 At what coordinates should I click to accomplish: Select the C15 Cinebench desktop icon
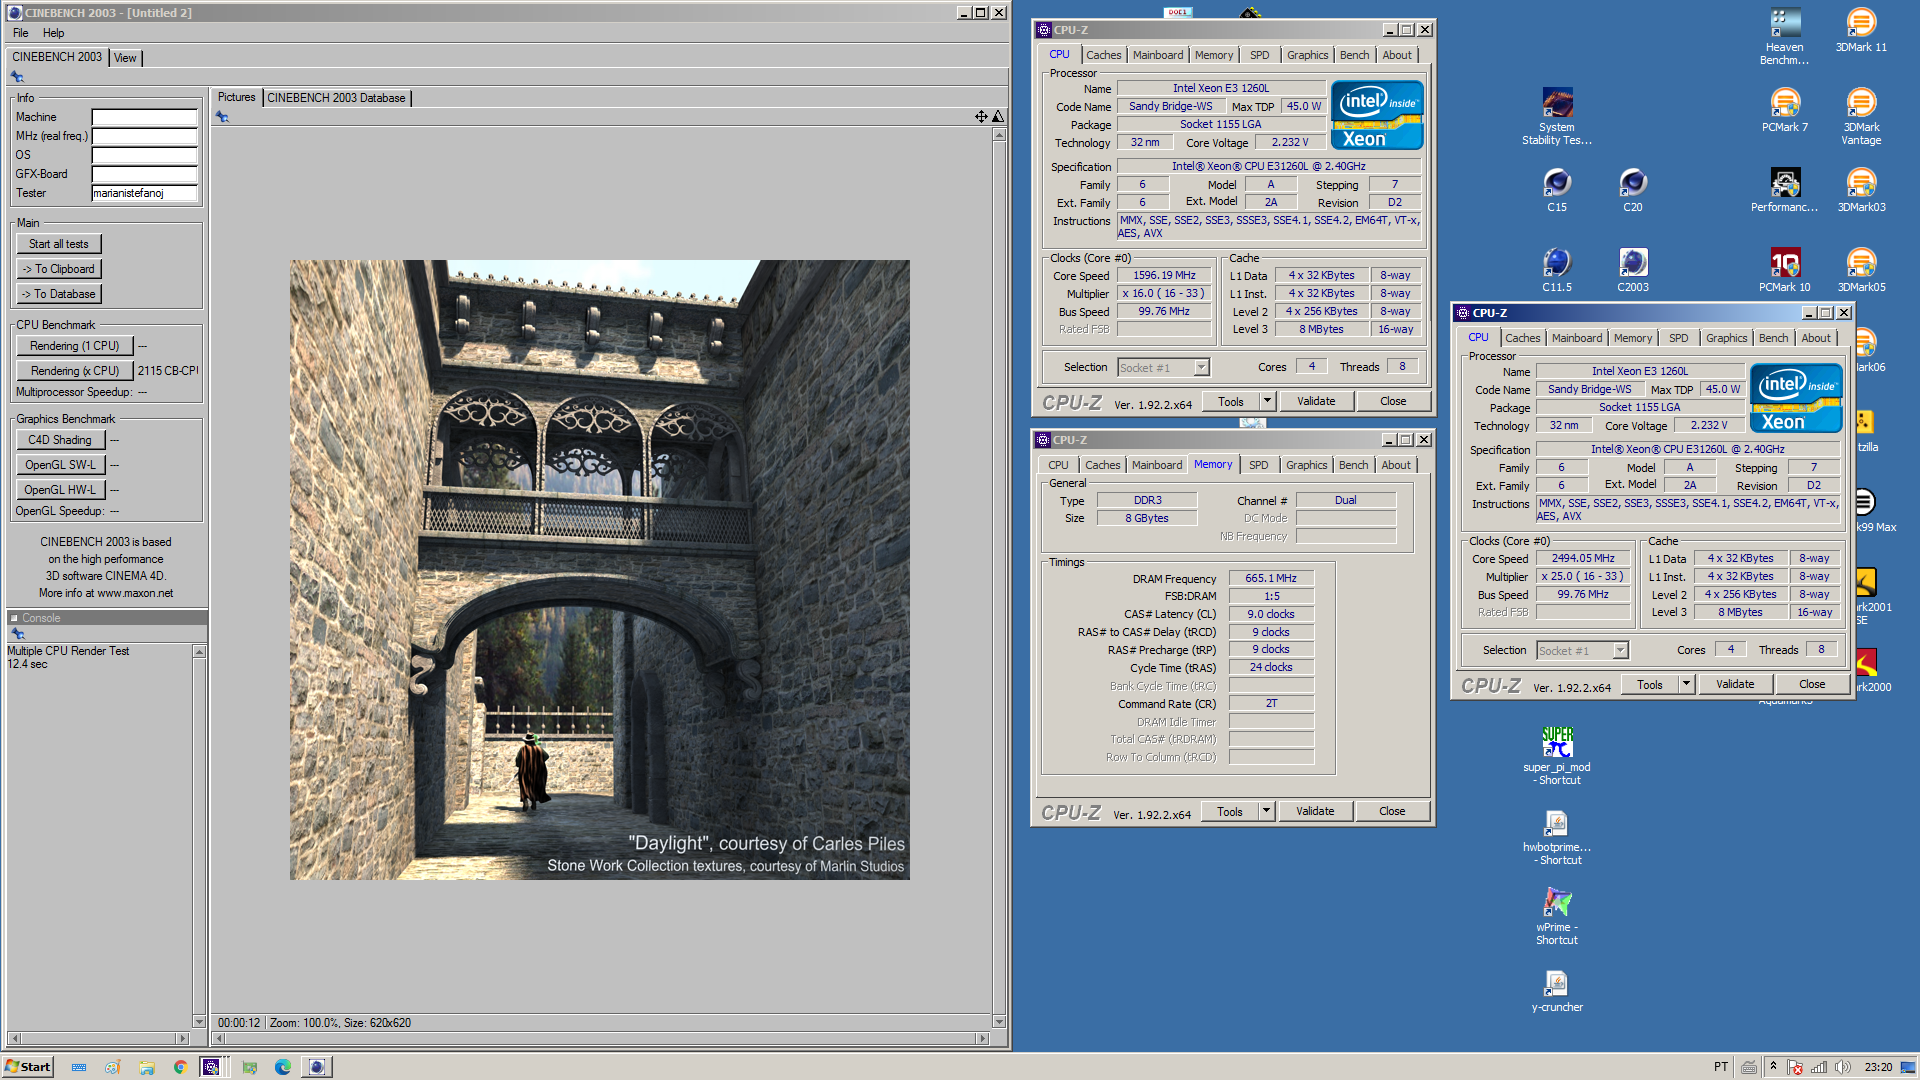[1557, 190]
